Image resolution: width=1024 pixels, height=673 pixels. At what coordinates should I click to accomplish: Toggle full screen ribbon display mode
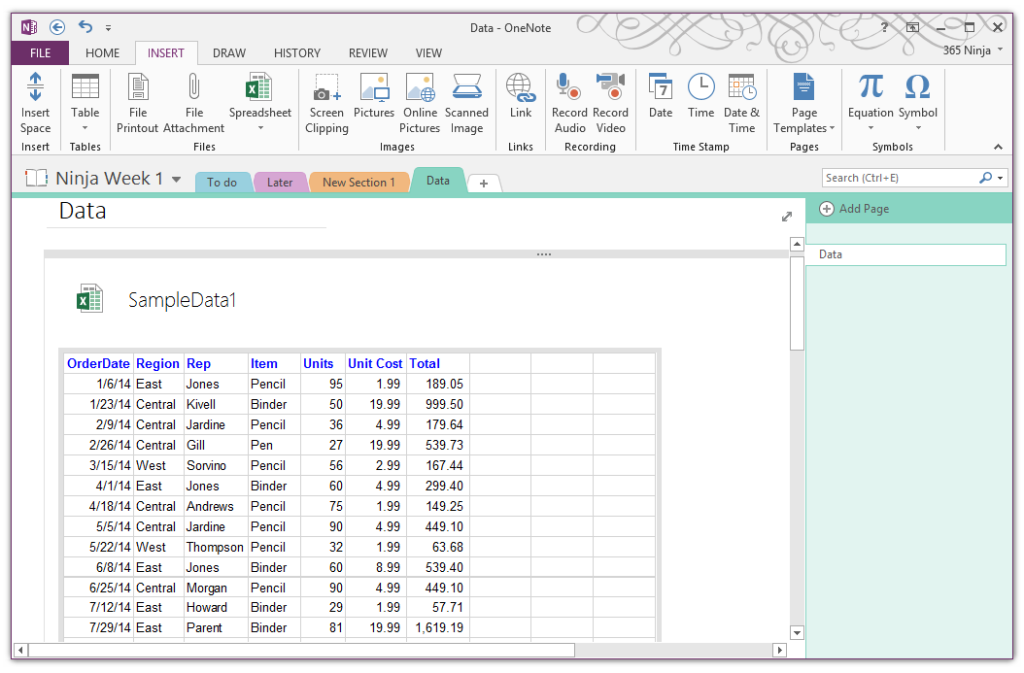point(912,27)
